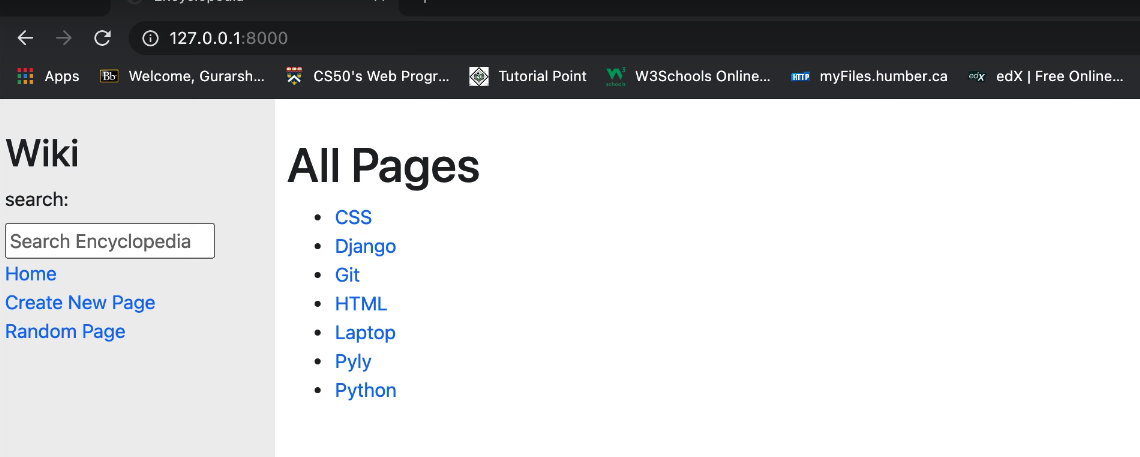The height and width of the screenshot is (457, 1140).
Task: Open the Django wiki entry
Action: 365,246
